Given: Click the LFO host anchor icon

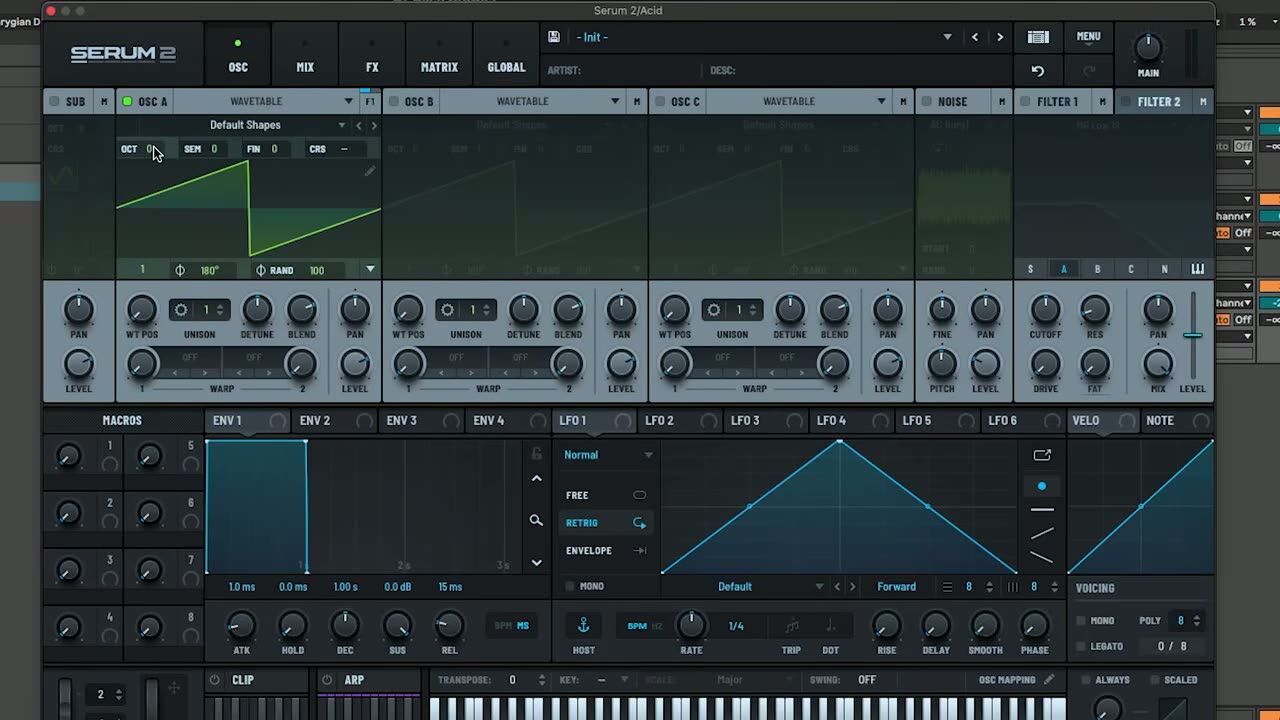Looking at the screenshot, I should (584, 625).
